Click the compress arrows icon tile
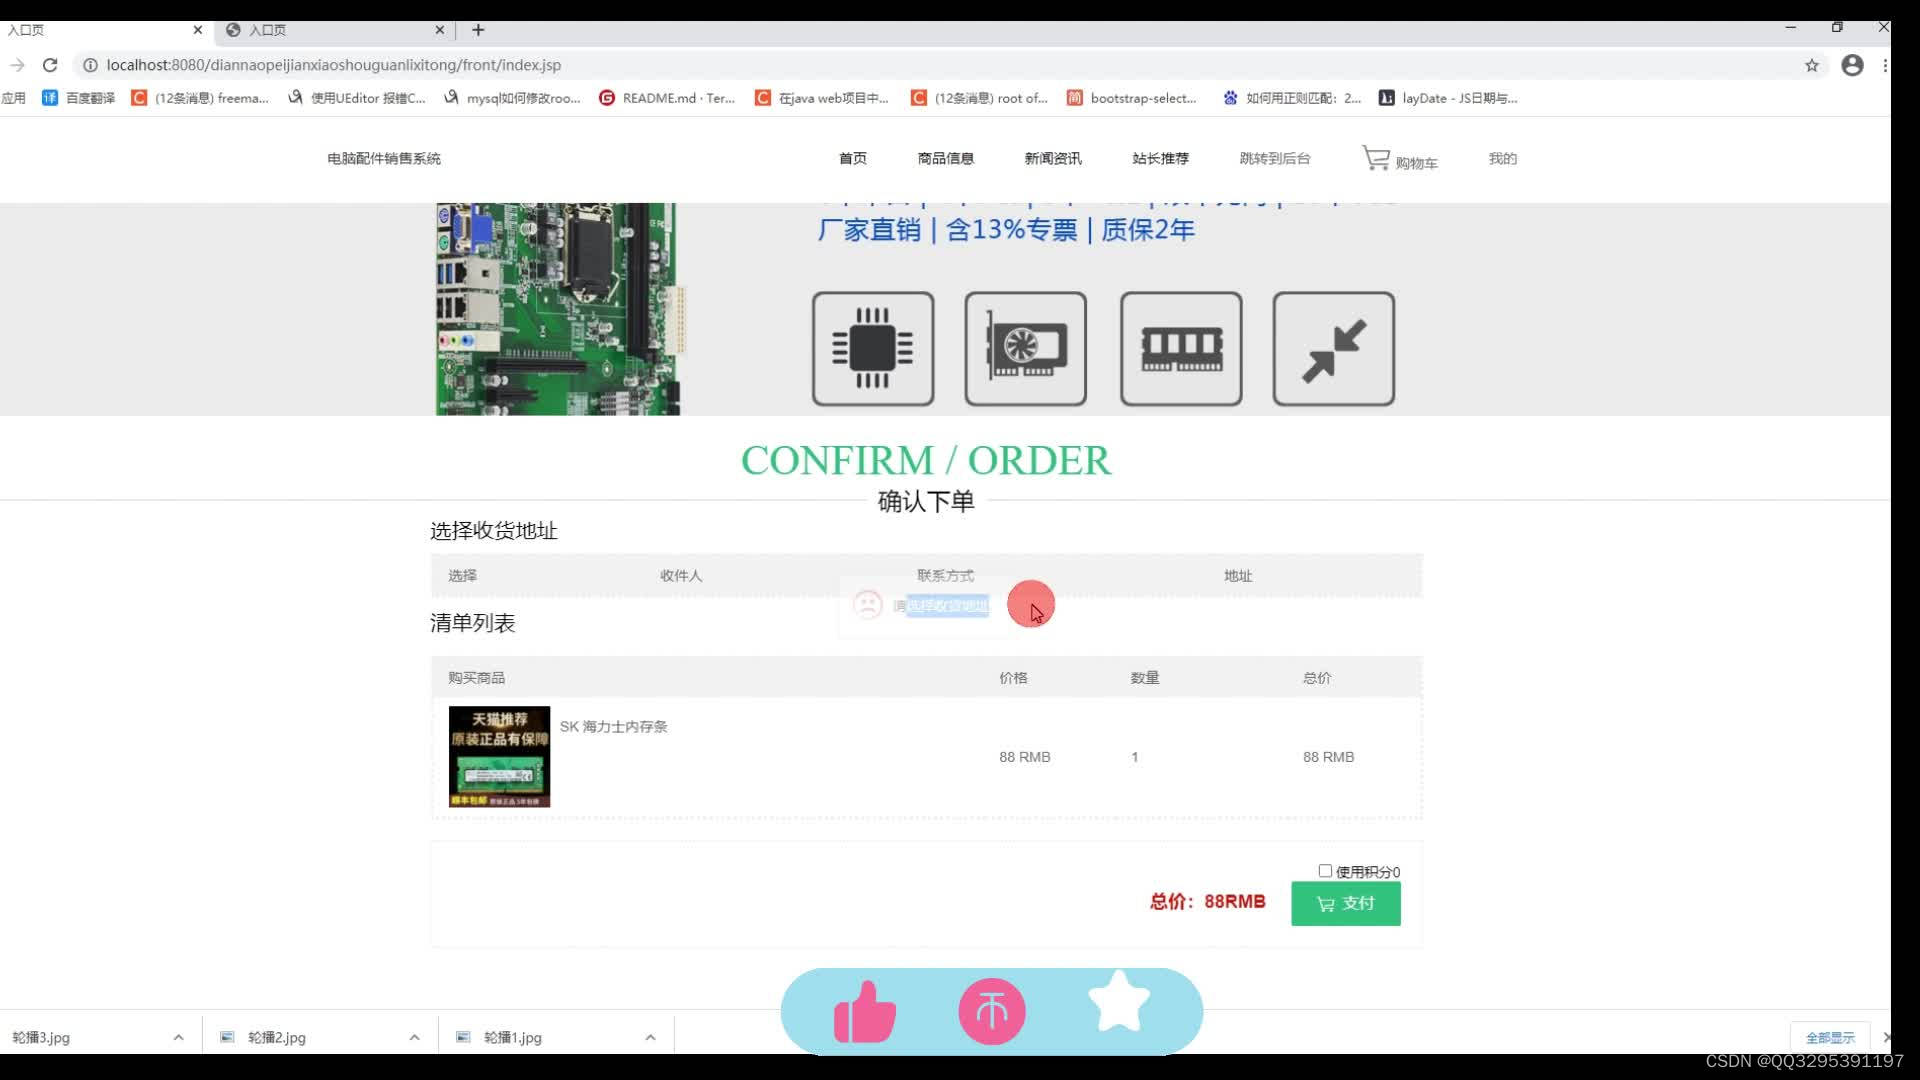Image resolution: width=1920 pixels, height=1080 pixels. (1334, 349)
